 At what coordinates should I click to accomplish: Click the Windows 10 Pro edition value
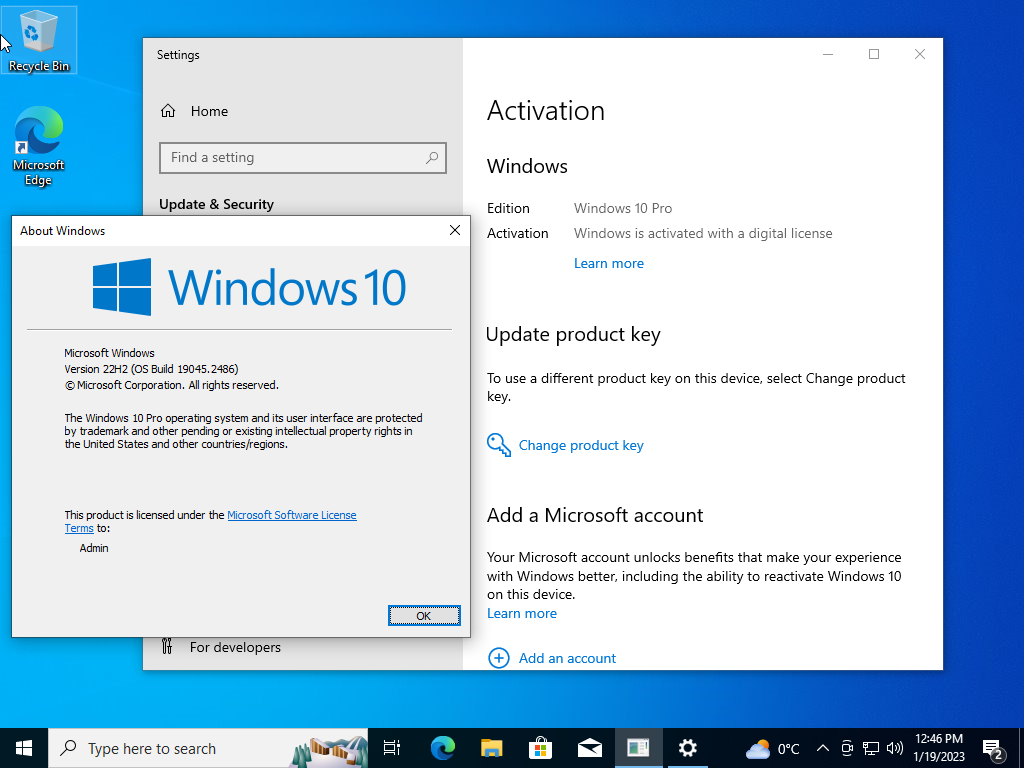pyautogui.click(x=622, y=208)
